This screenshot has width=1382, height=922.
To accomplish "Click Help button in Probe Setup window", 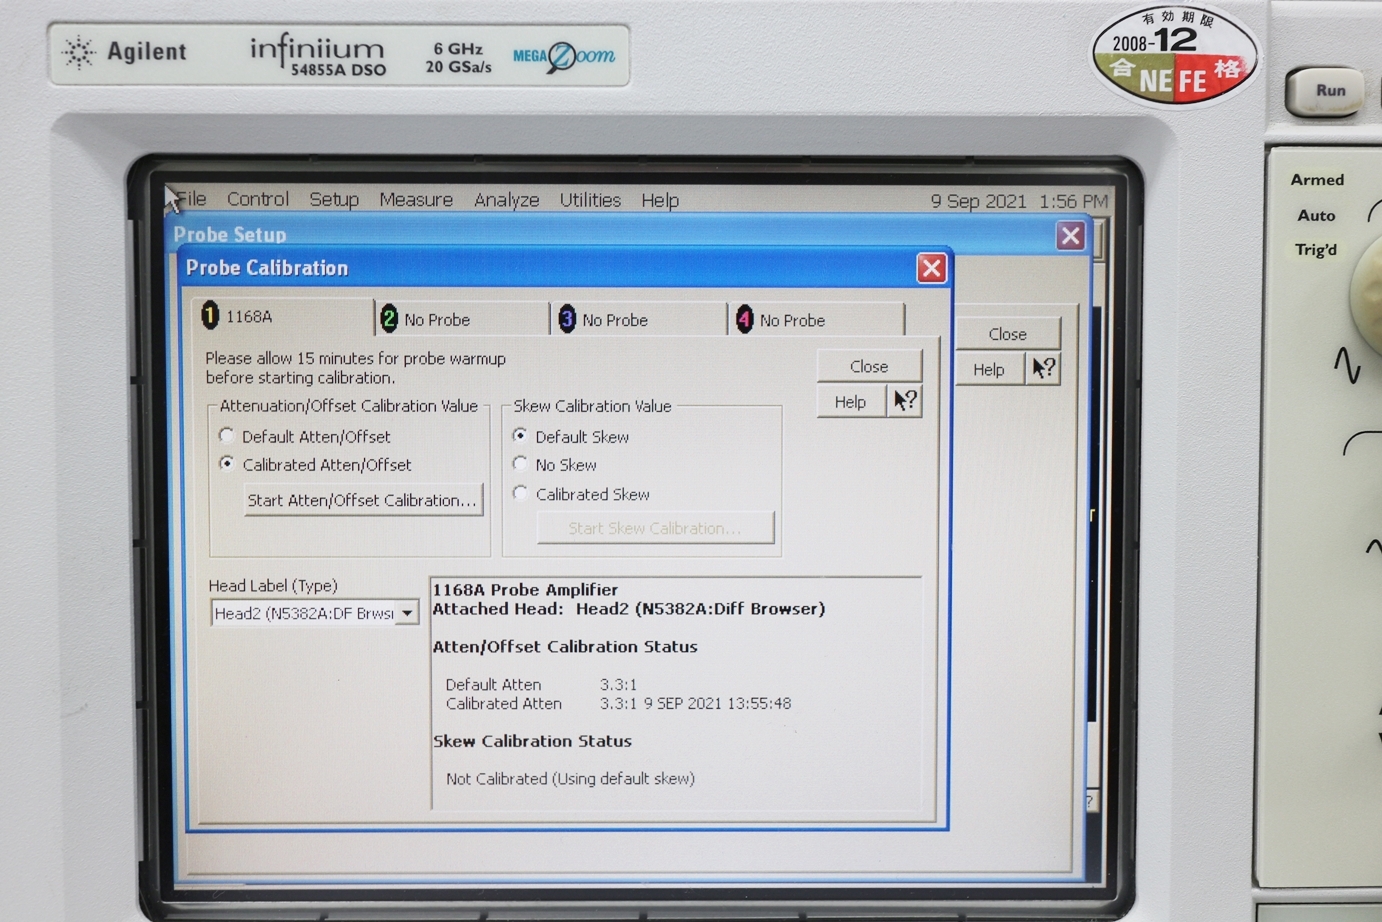I will coord(989,370).
